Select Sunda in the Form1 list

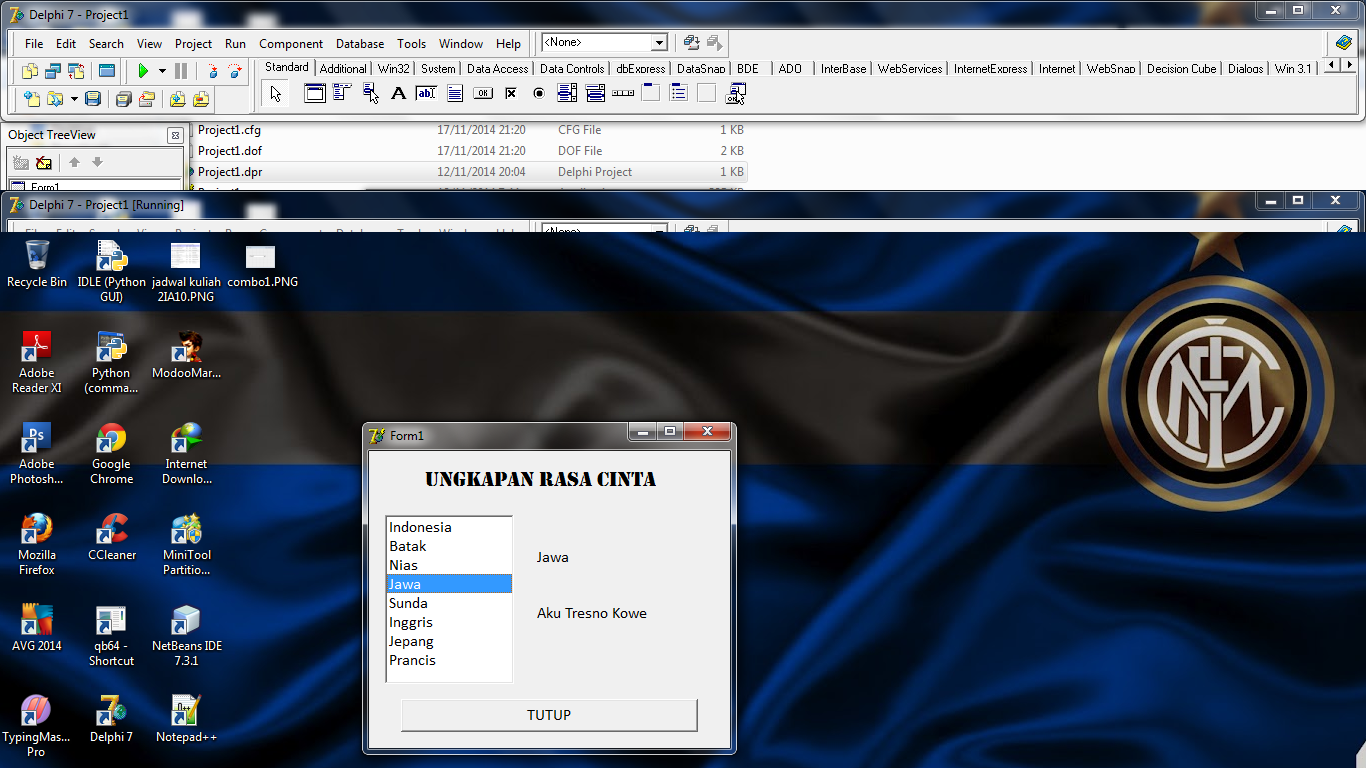[x=449, y=603]
